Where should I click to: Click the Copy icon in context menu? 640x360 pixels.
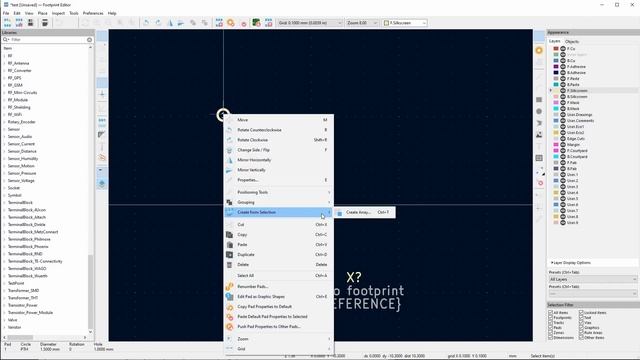229,235
